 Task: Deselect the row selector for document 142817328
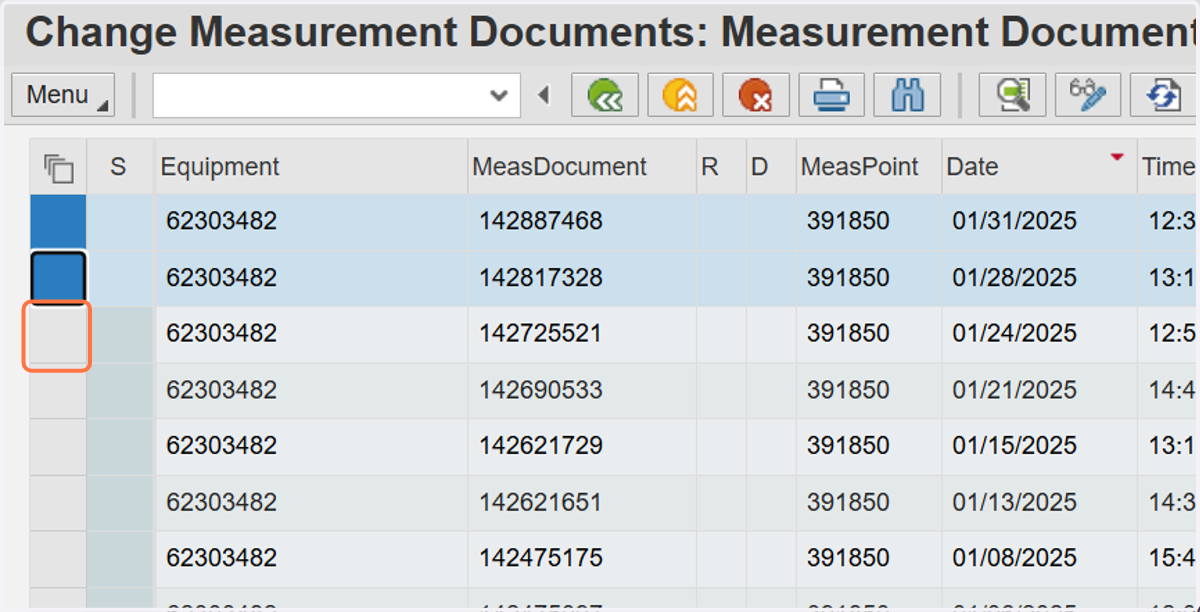click(59, 278)
